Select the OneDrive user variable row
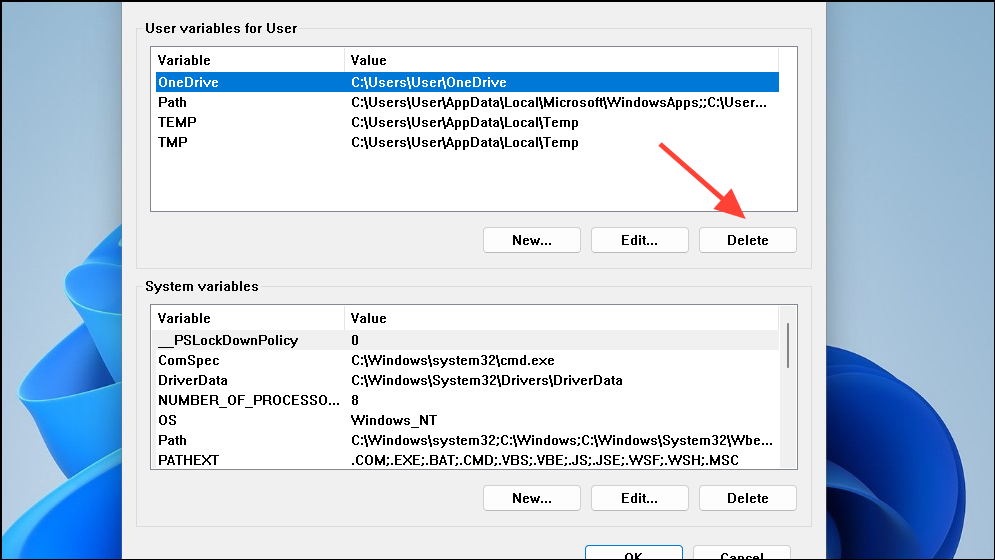 click(467, 82)
